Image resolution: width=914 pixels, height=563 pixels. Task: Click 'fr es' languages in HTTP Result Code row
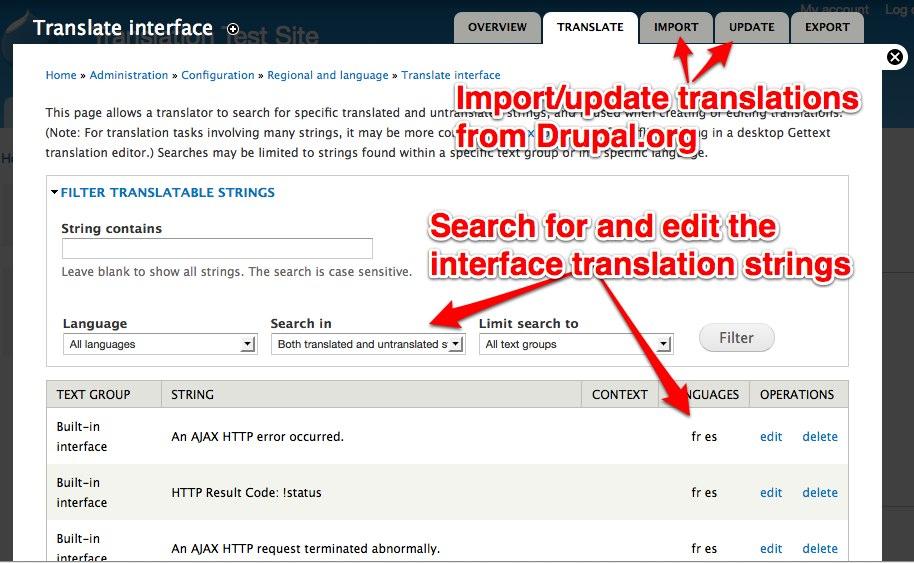point(704,492)
